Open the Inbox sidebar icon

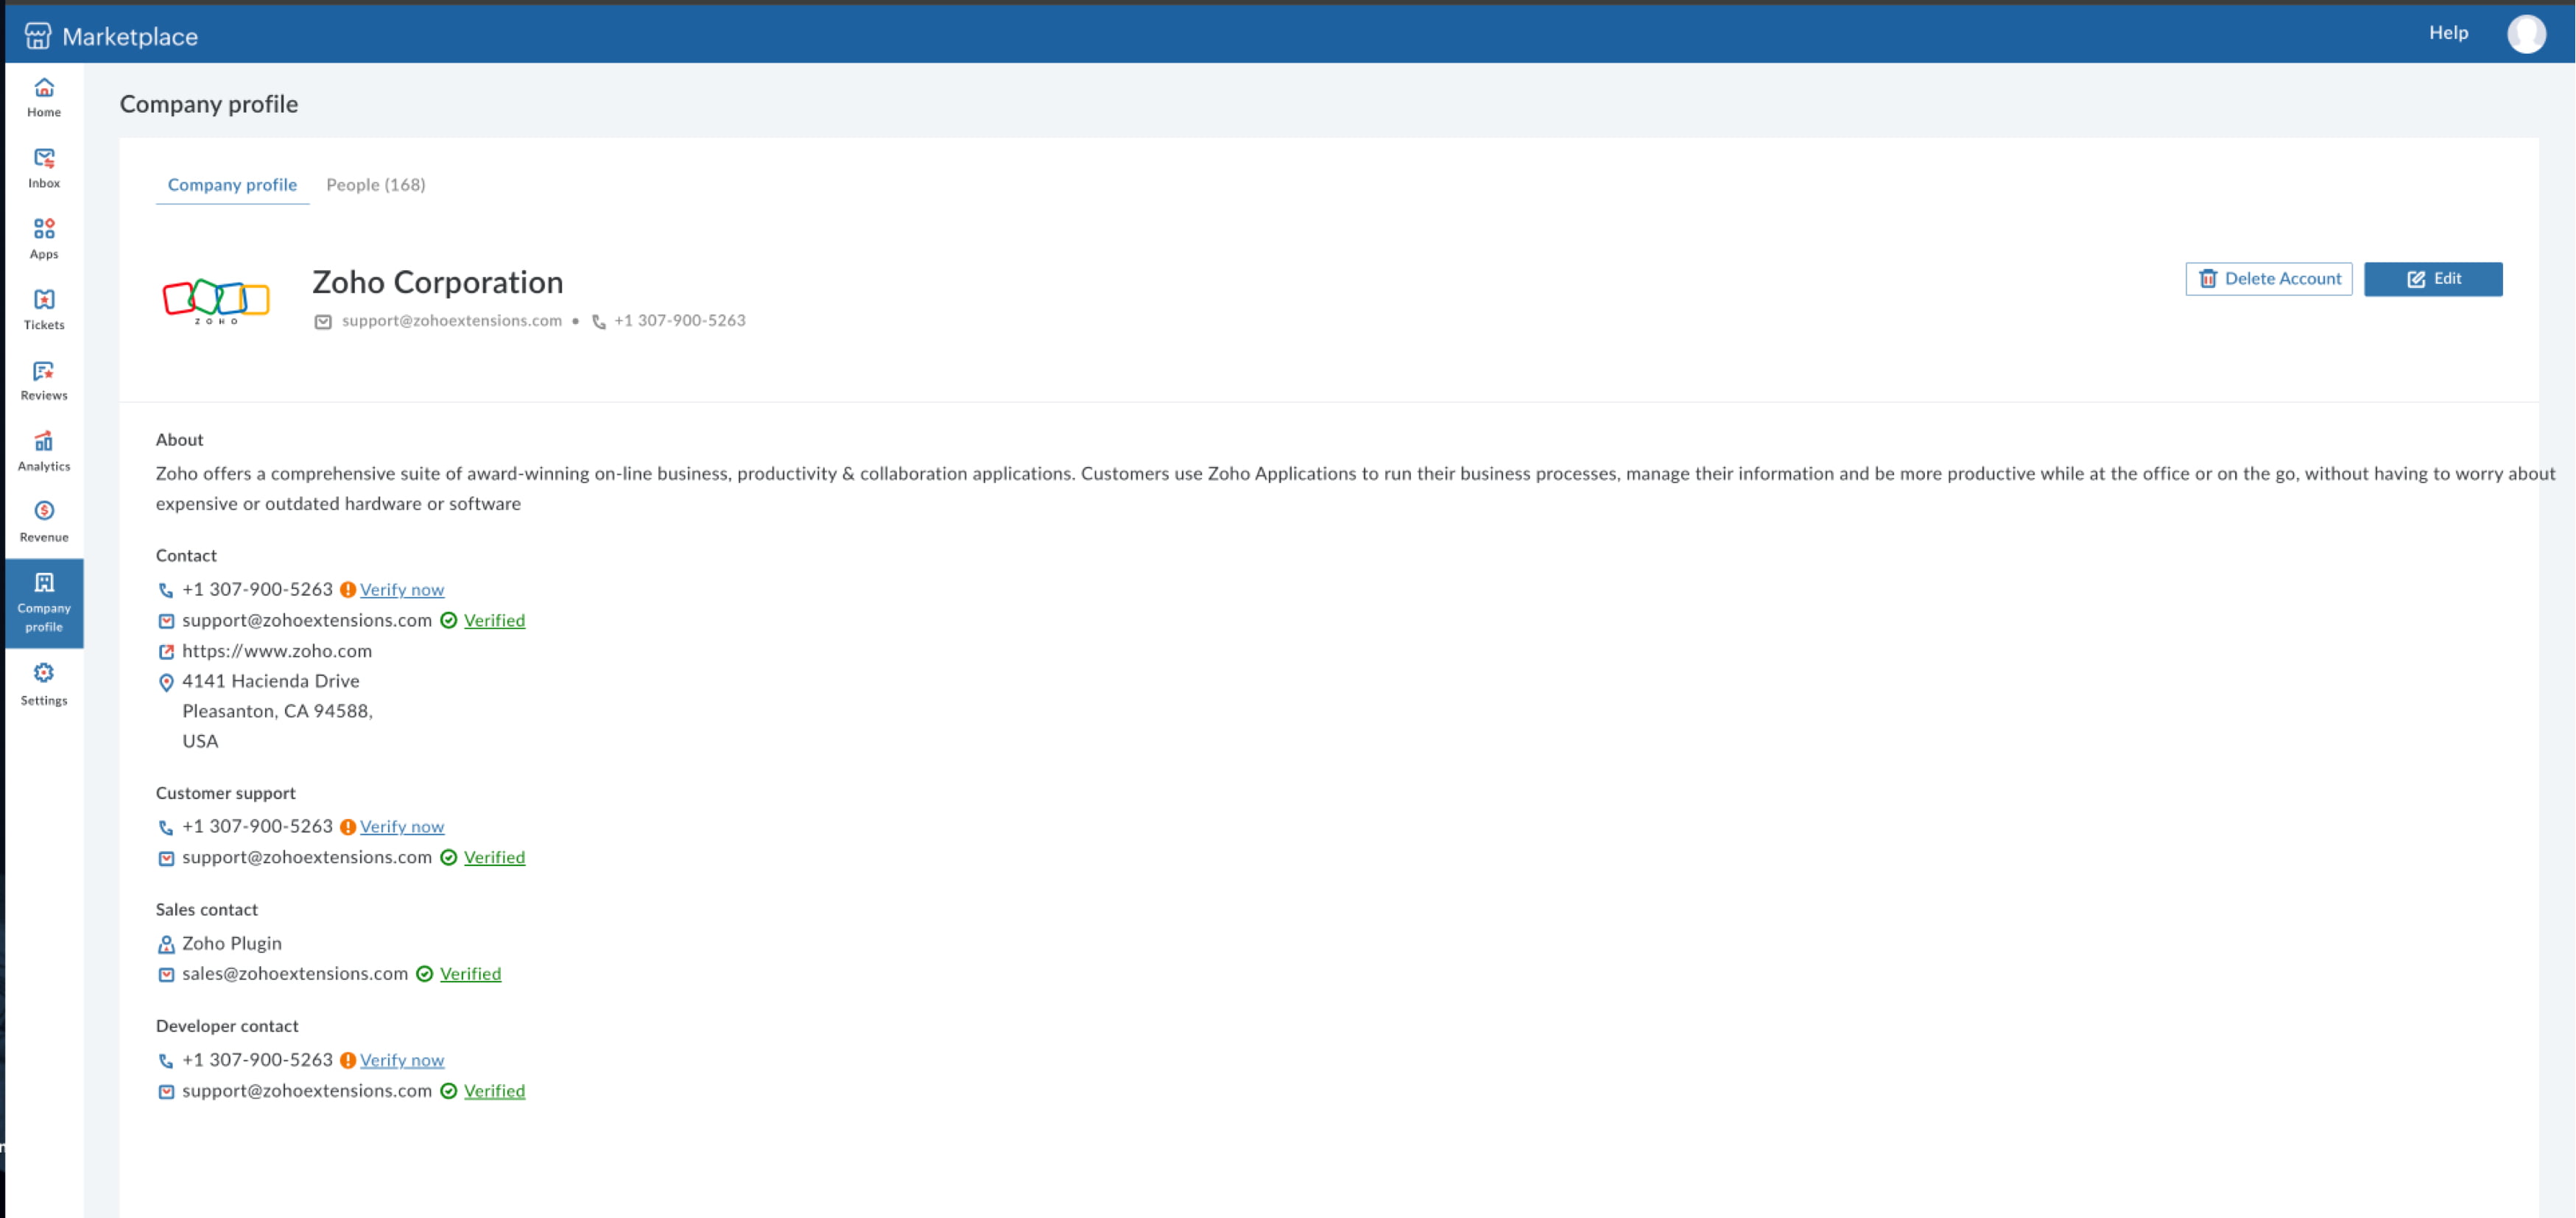coord(44,168)
